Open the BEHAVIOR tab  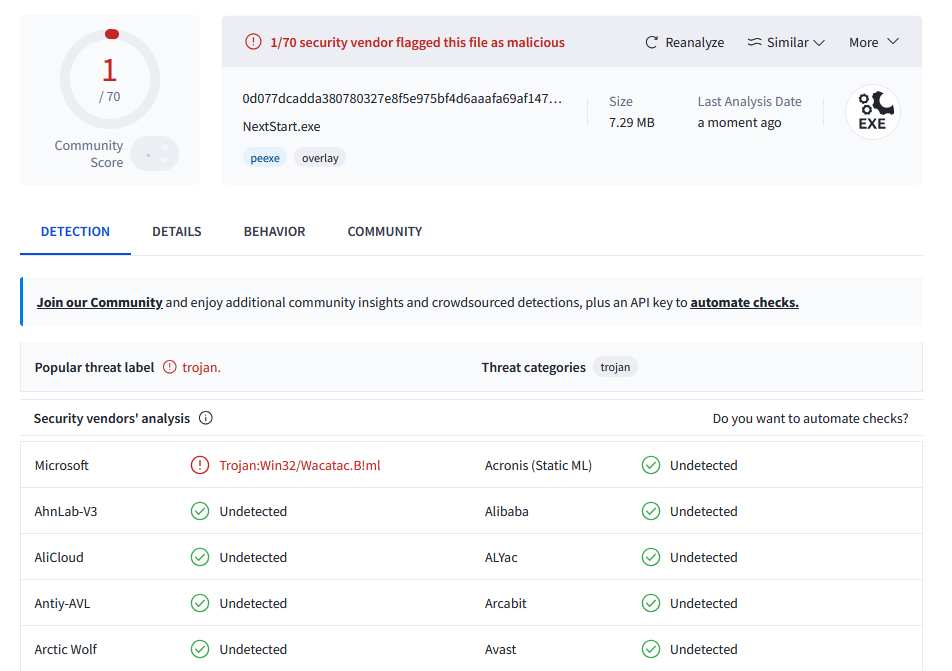(x=274, y=232)
